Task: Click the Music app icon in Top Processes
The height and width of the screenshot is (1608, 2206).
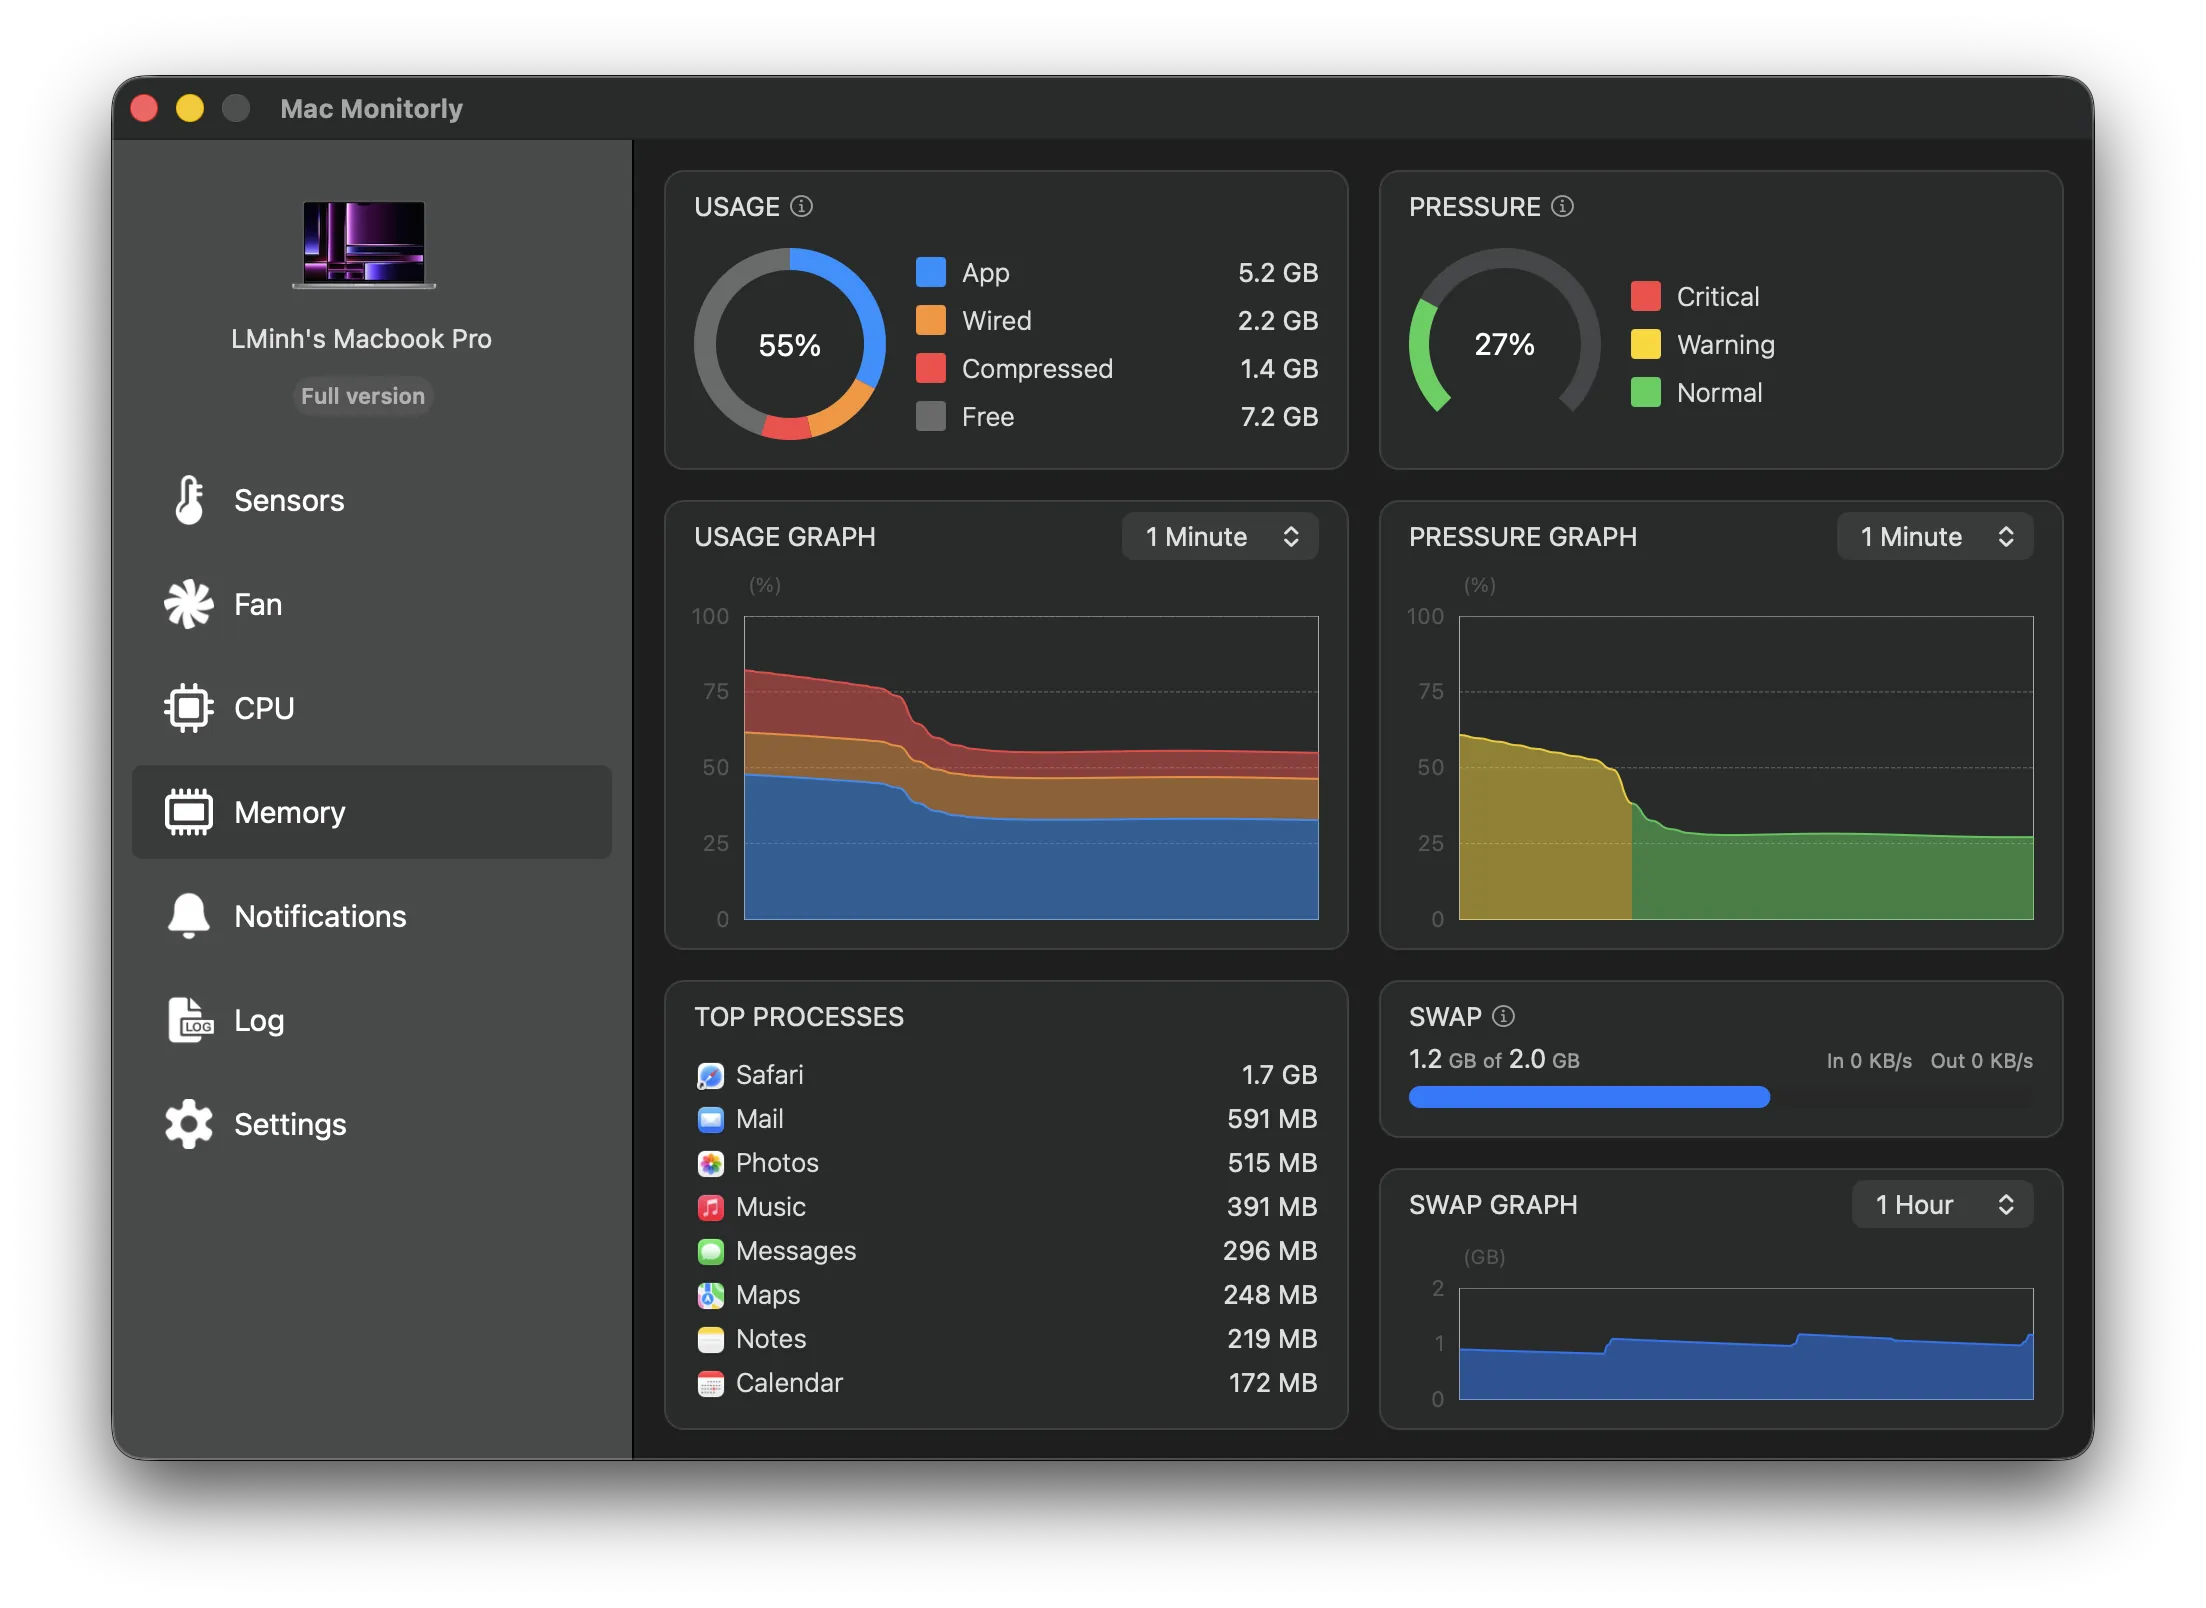Action: (x=711, y=1207)
